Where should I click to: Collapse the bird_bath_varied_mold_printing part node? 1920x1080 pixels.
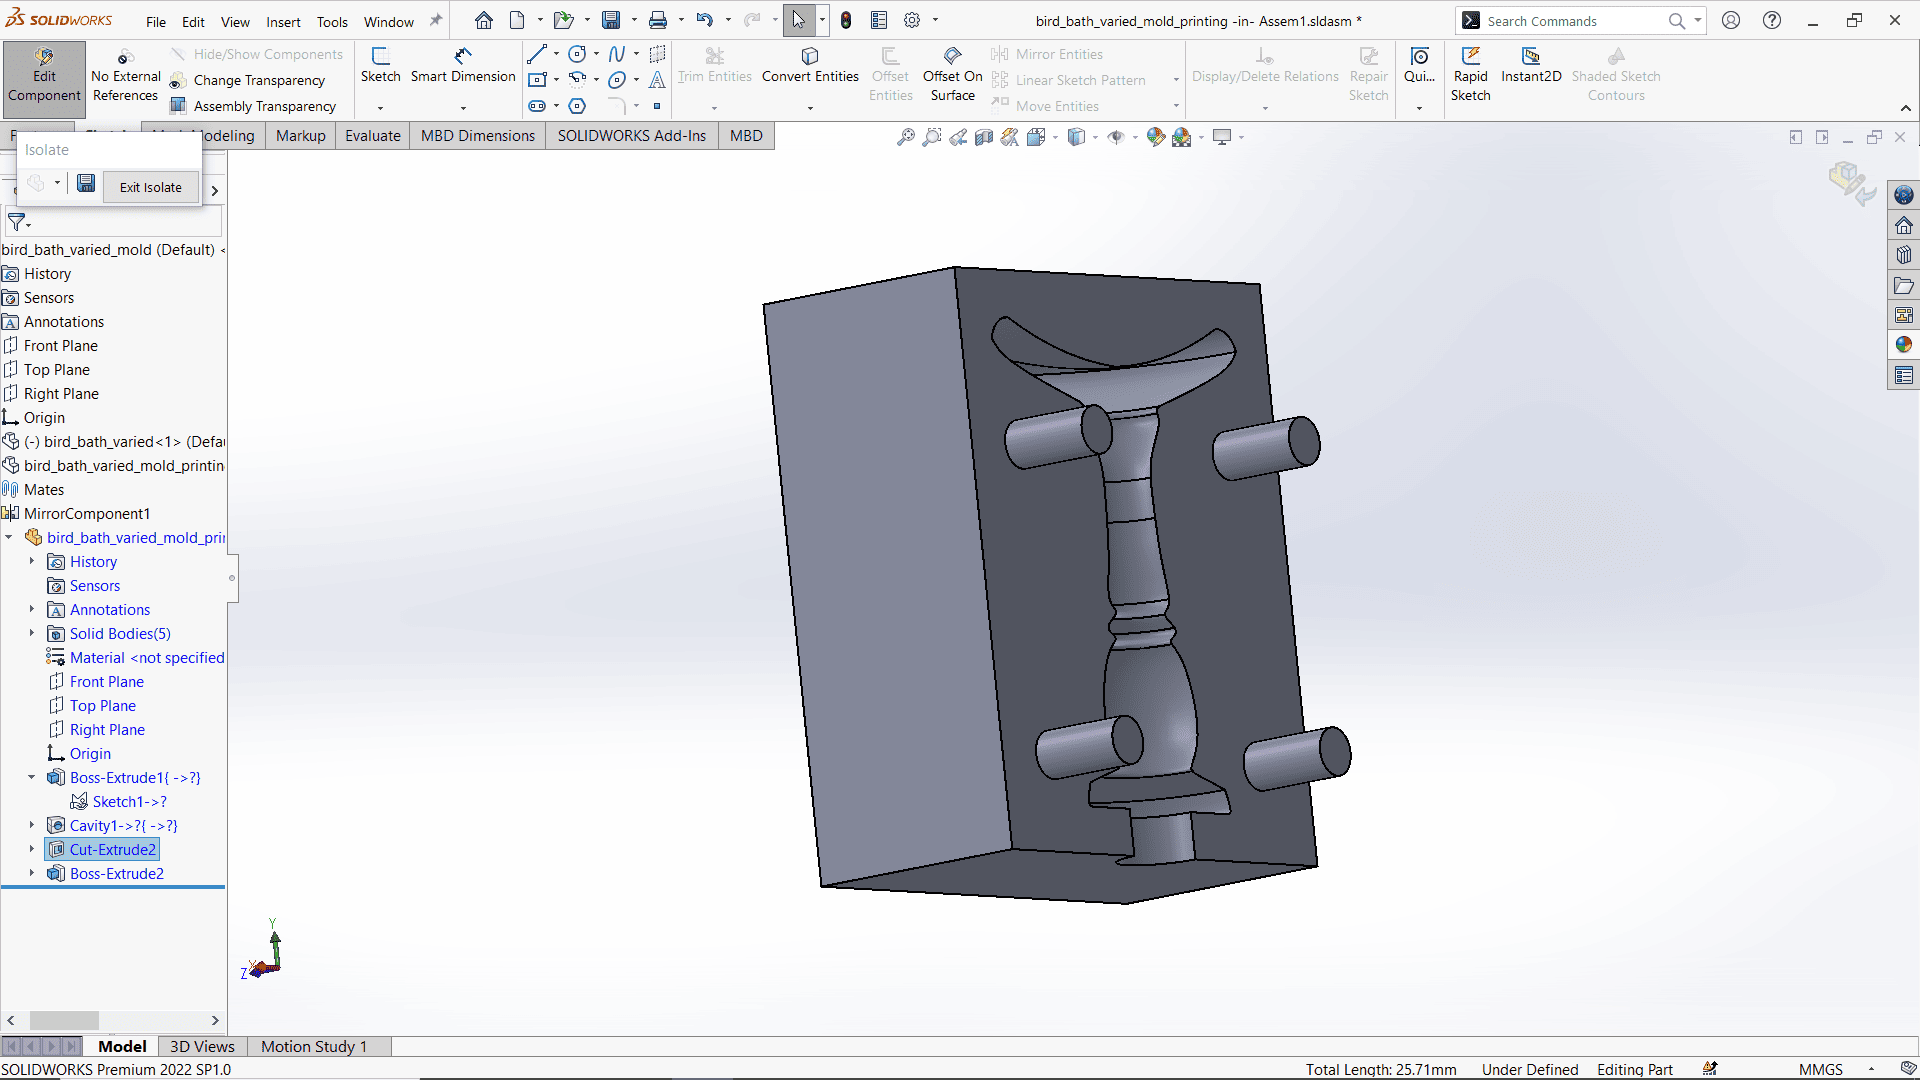(x=9, y=538)
